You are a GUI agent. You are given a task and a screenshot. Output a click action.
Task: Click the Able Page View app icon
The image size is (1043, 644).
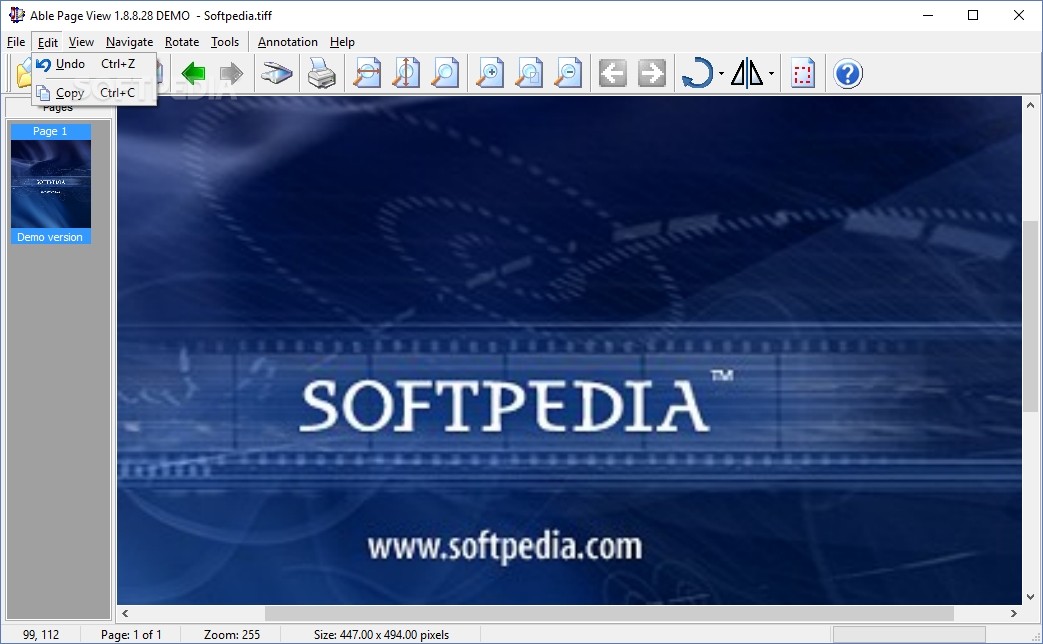[x=16, y=15]
